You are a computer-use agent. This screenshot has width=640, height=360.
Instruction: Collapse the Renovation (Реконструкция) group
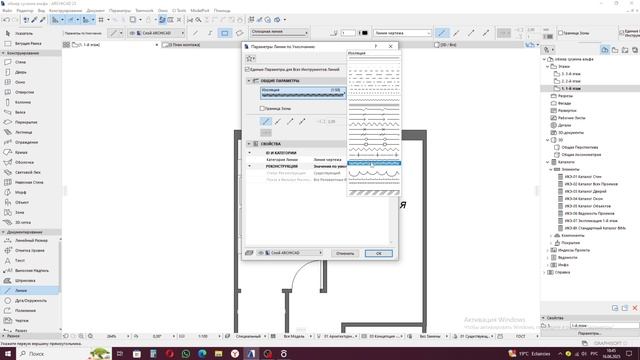(x=250, y=166)
